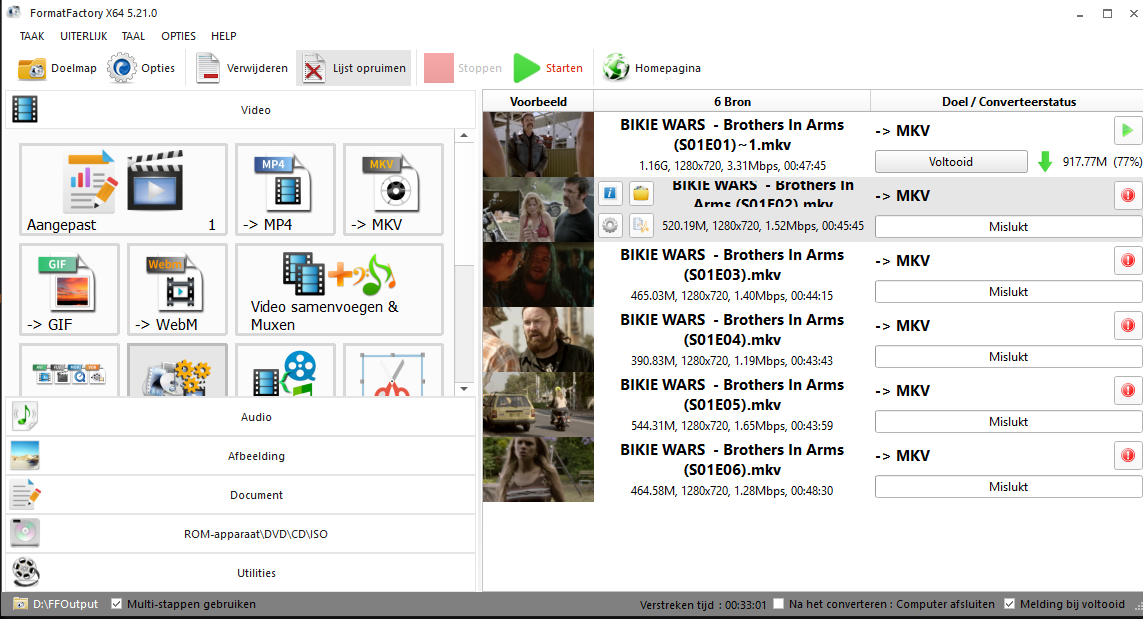Click thumbnail of episode S01E04
The height and width of the screenshot is (619, 1143).
click(x=538, y=339)
